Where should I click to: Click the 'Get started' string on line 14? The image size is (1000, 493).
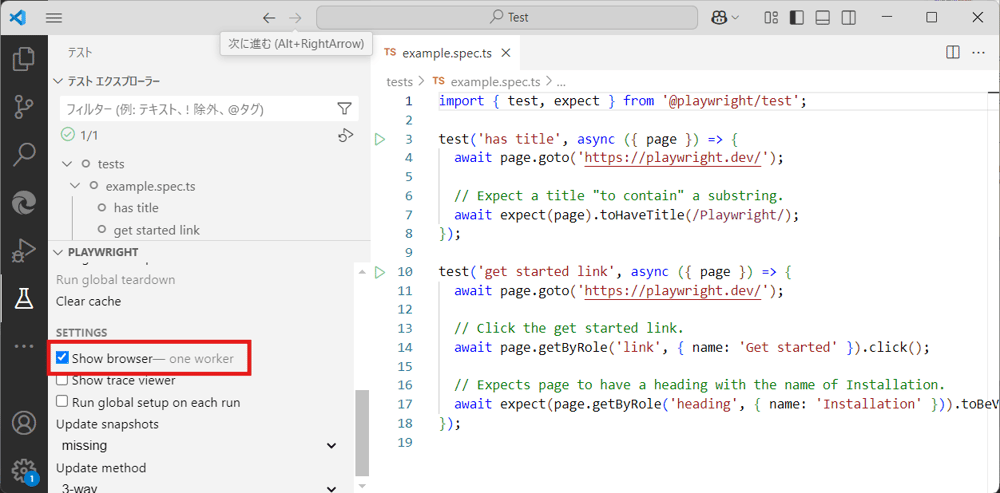coord(790,348)
